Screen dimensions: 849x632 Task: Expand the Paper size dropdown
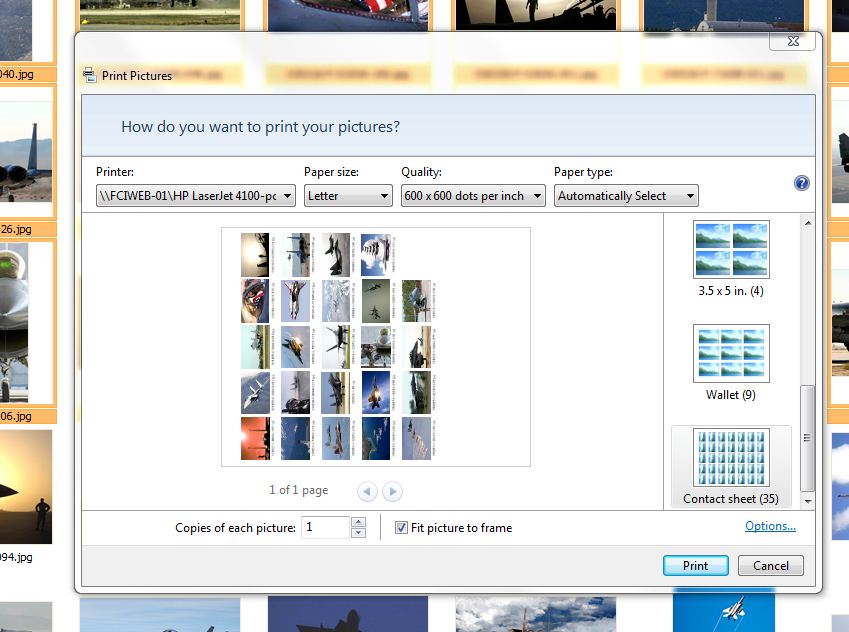click(348, 196)
